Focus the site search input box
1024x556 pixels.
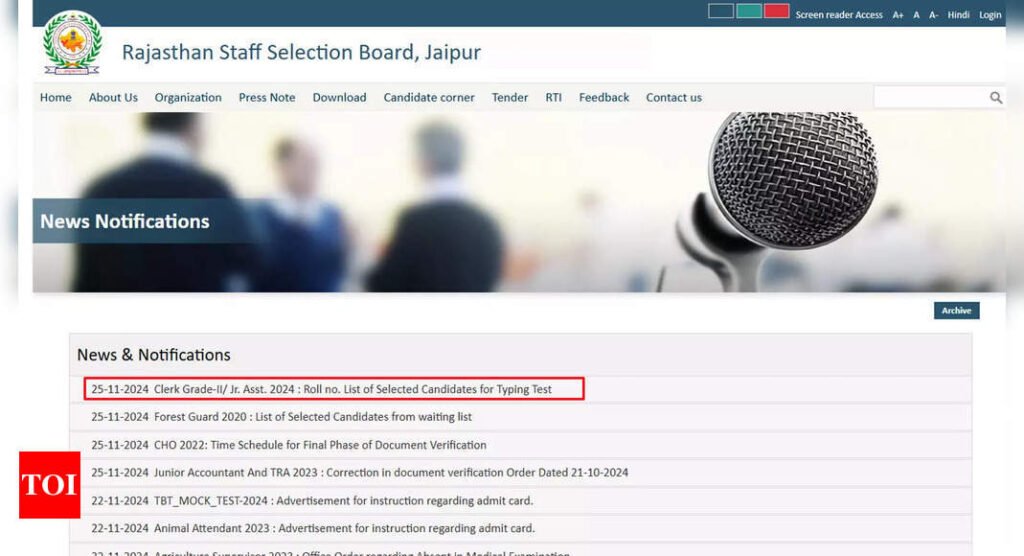click(x=931, y=97)
